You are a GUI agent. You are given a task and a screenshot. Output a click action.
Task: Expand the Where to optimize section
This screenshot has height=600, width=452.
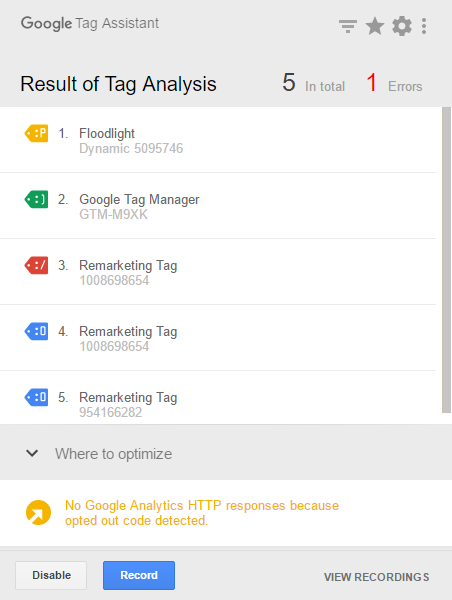226,454
